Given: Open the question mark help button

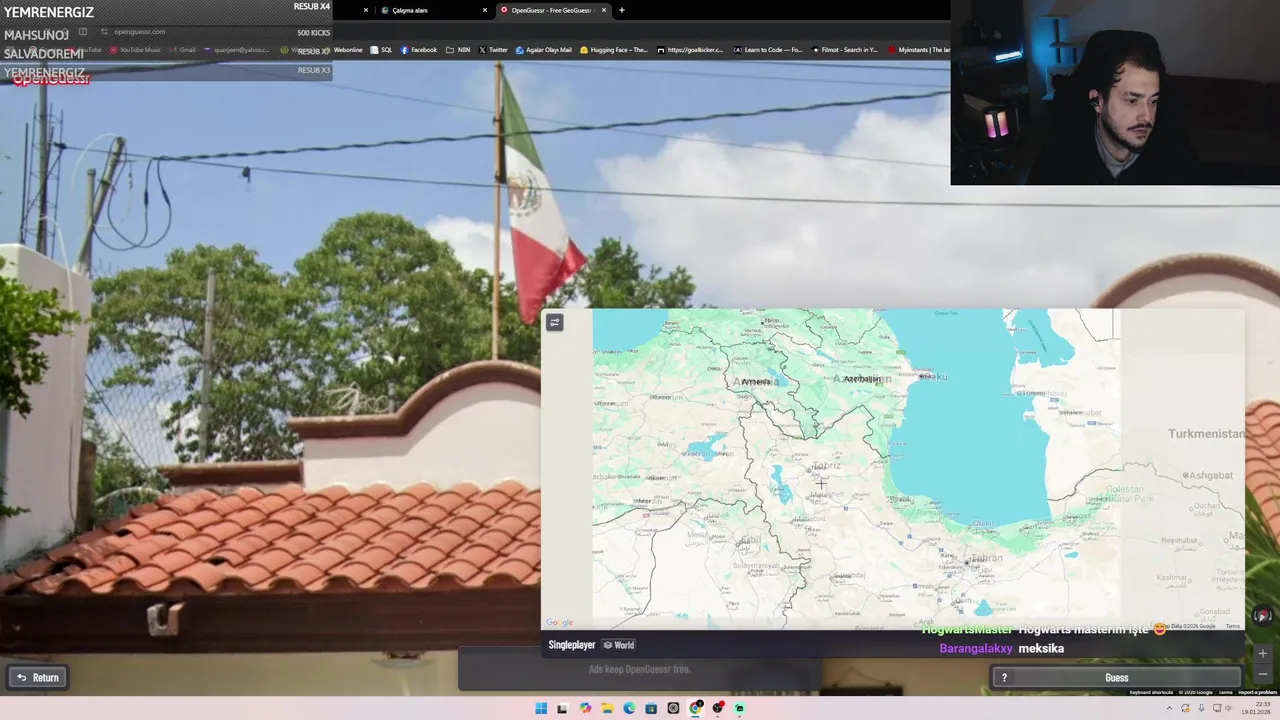Looking at the screenshot, I should coord(1004,678).
